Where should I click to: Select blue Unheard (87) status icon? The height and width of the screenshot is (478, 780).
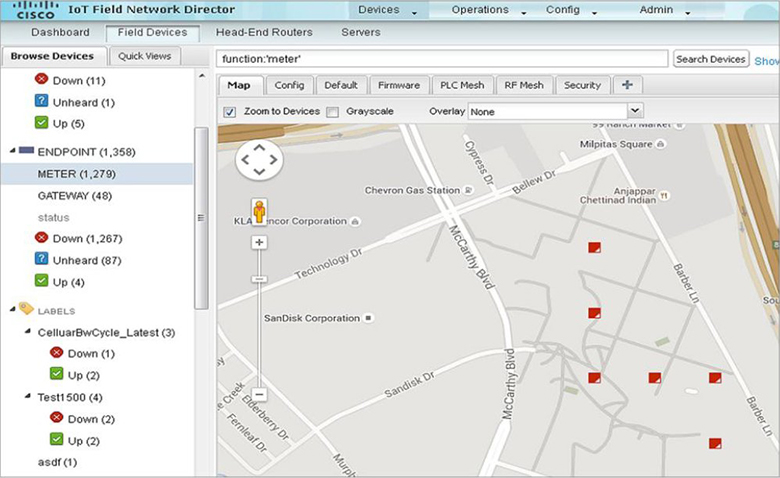pos(42,260)
